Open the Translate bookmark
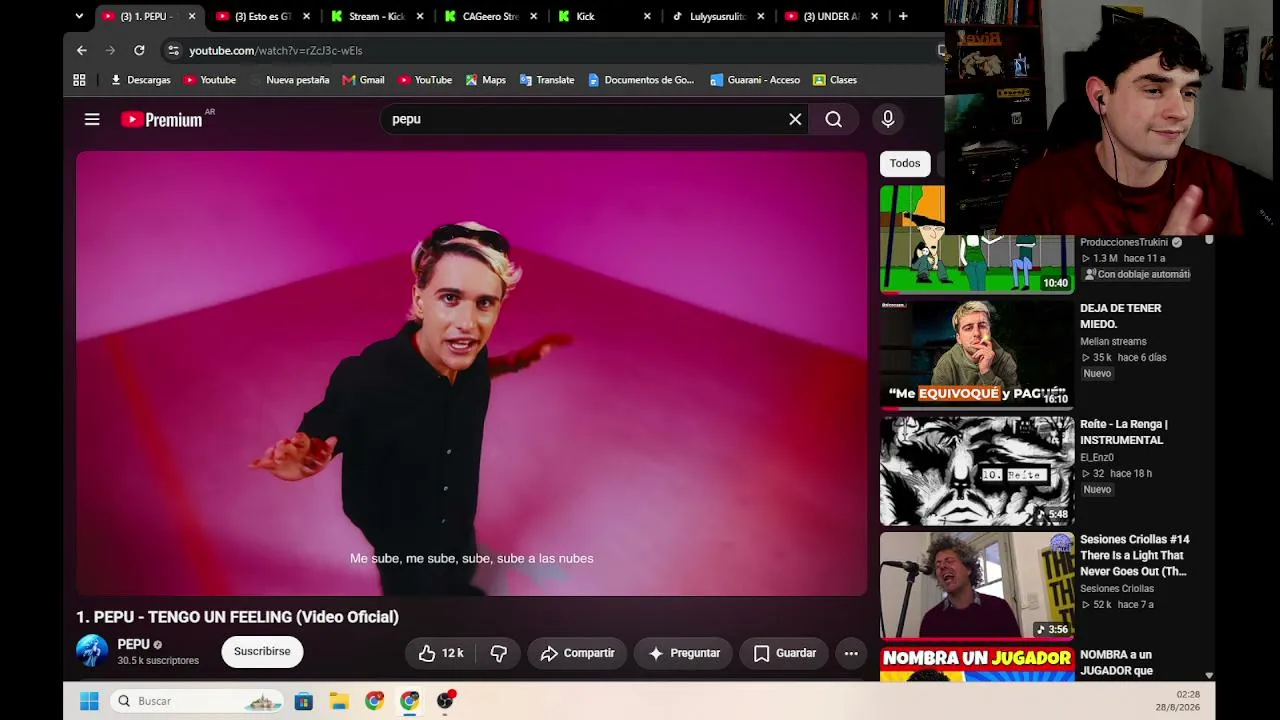 coord(547,80)
